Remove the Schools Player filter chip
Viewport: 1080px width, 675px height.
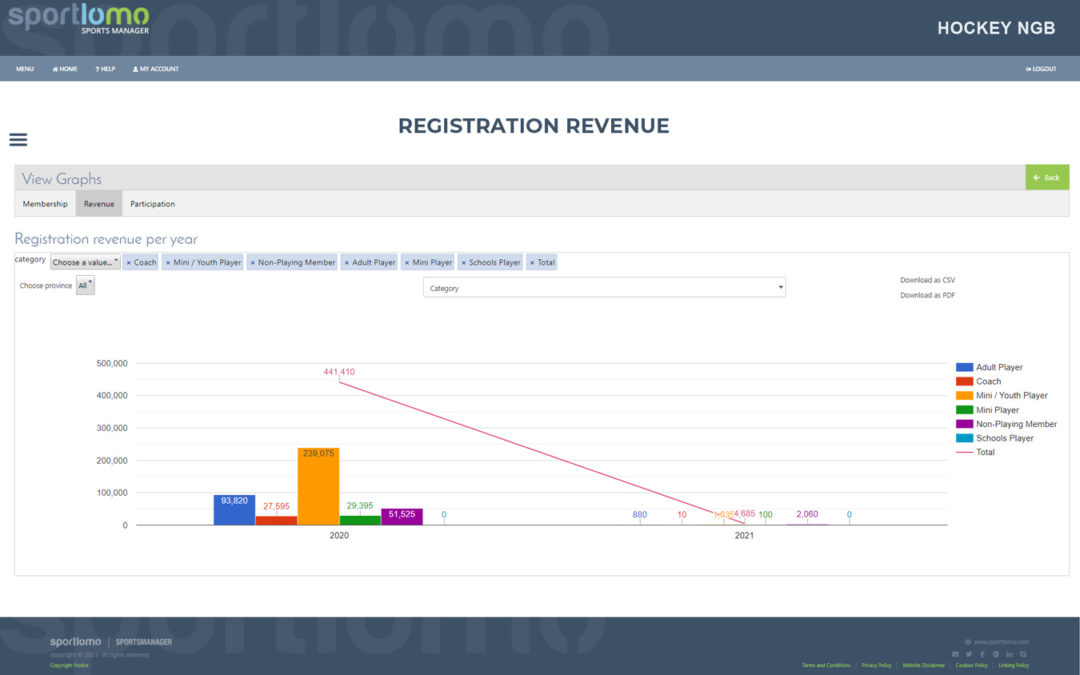(x=464, y=261)
